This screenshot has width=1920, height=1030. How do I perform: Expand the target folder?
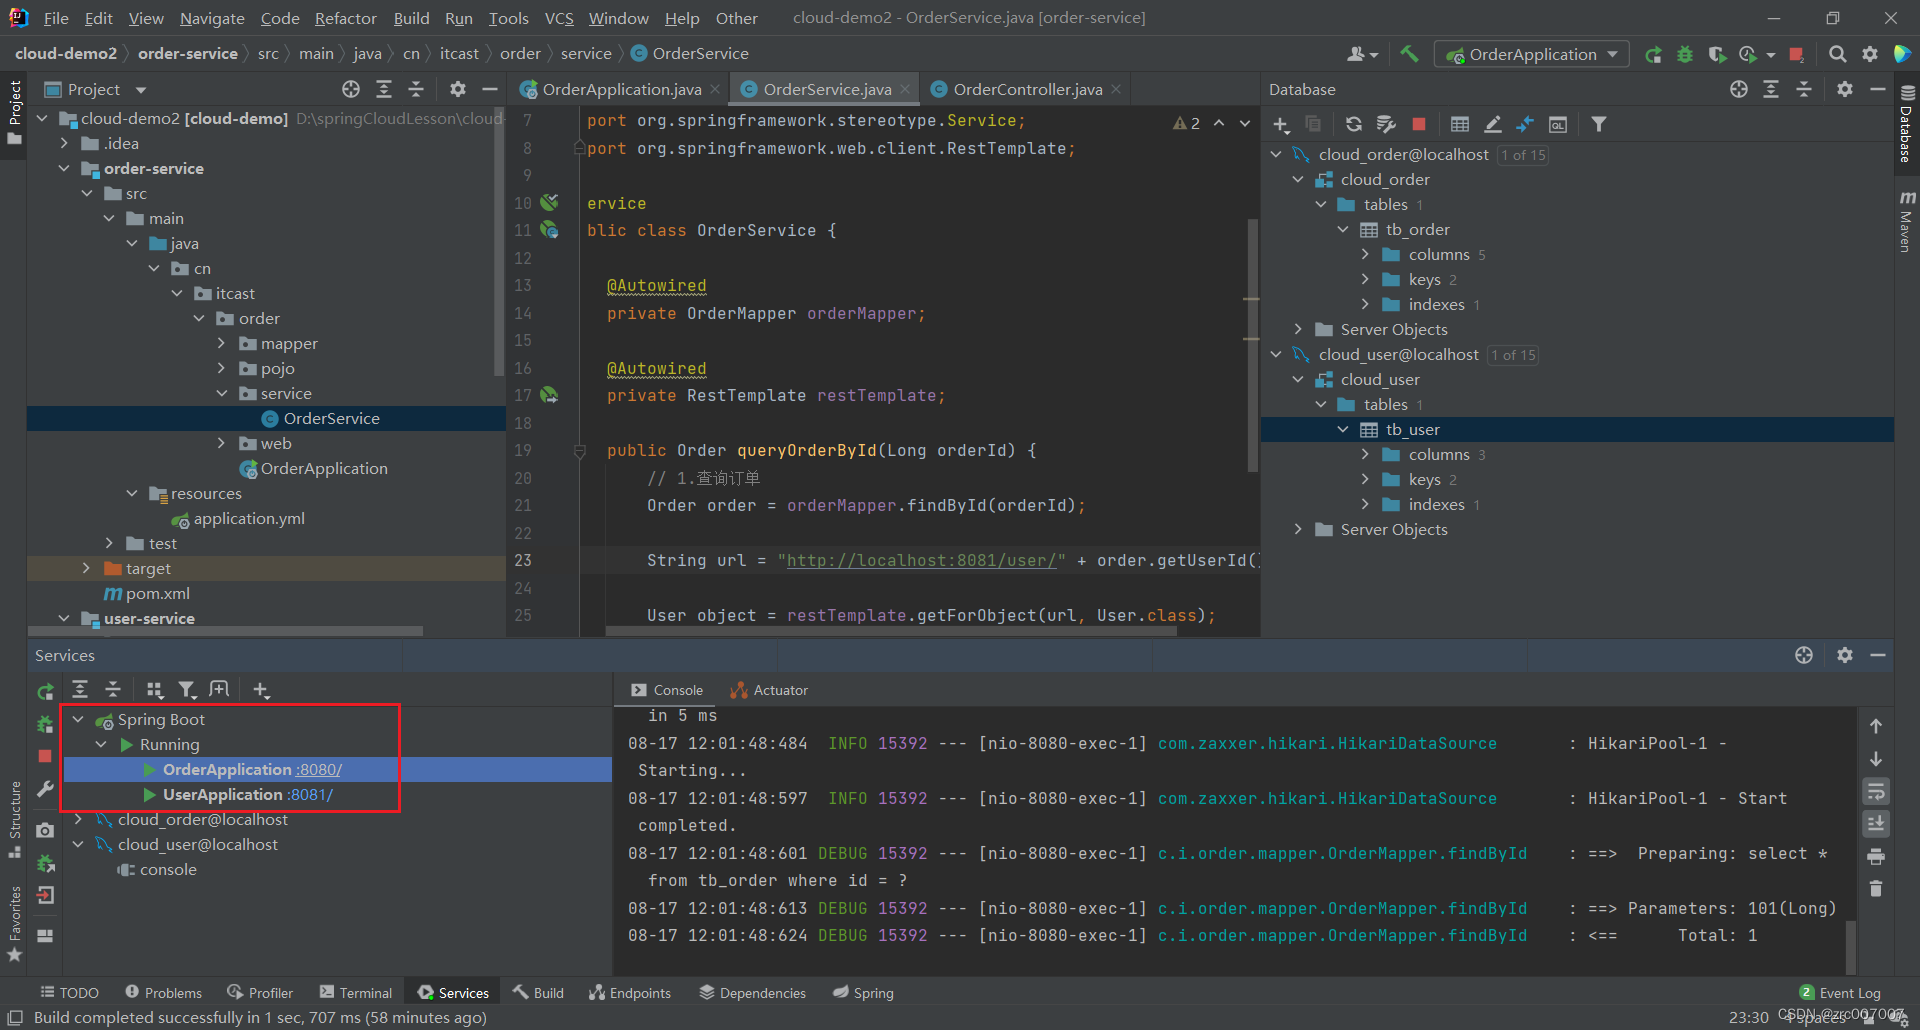pyautogui.click(x=86, y=568)
